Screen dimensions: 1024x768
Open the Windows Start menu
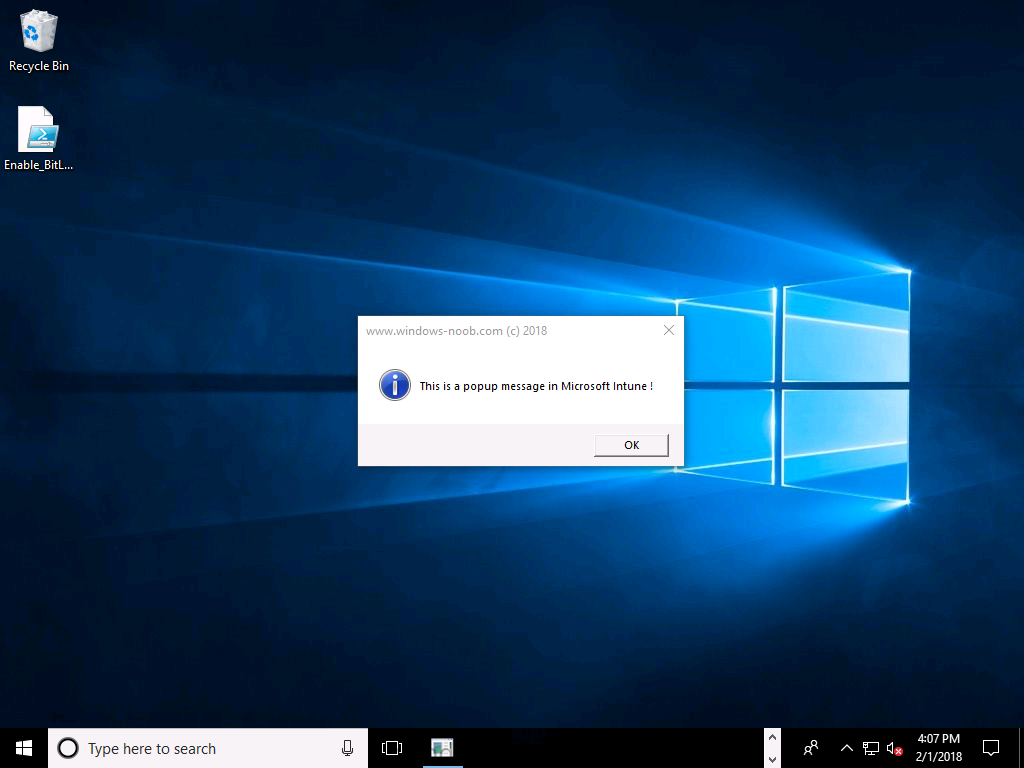(x=24, y=748)
